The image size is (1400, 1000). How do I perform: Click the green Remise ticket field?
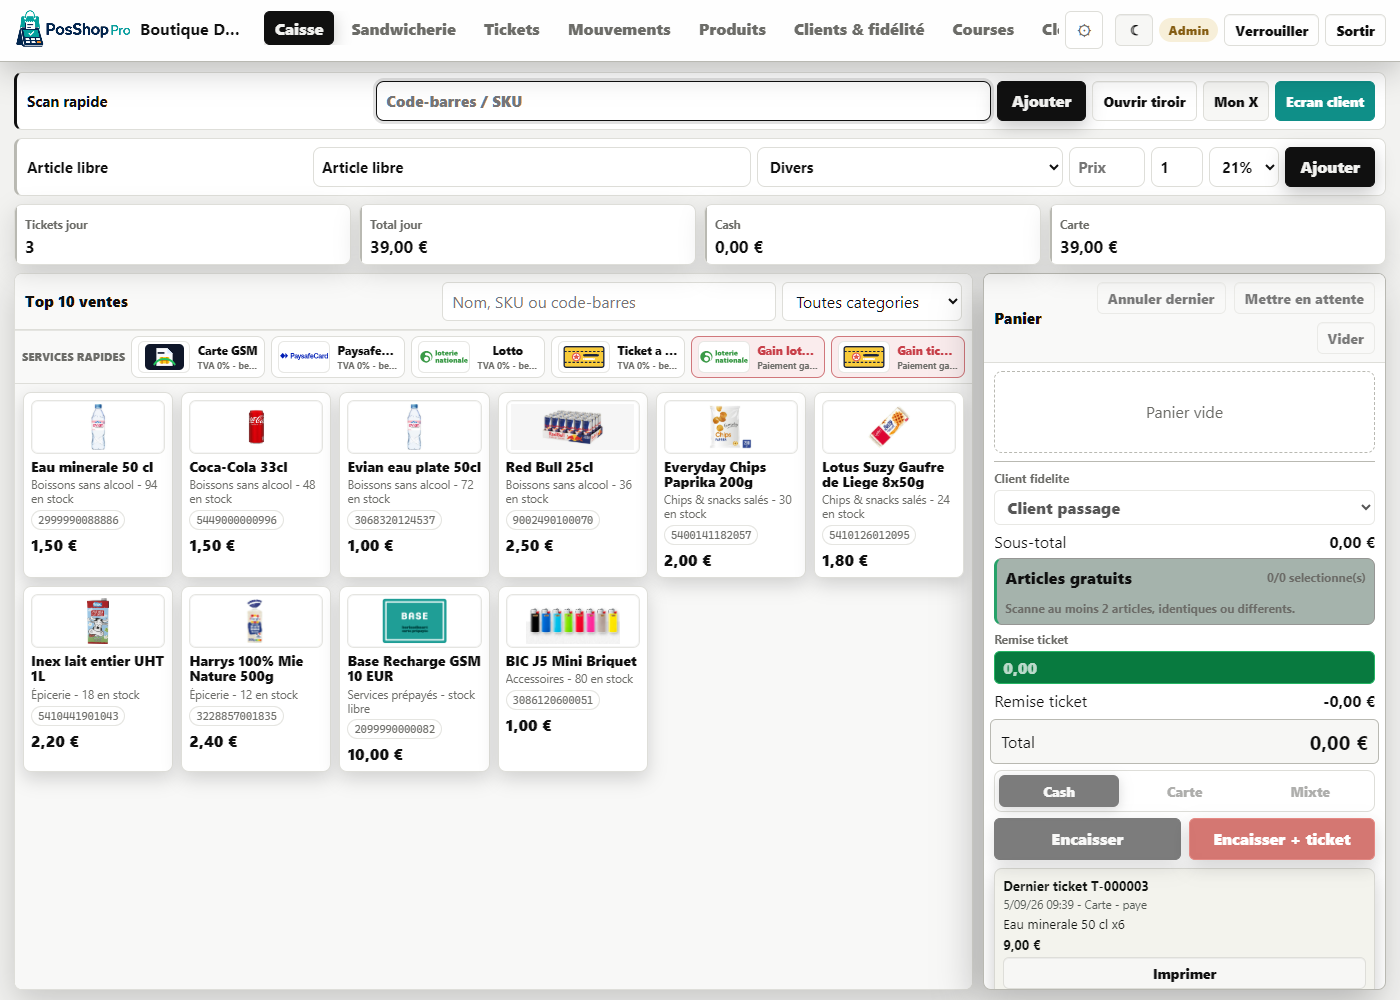coord(1184,668)
